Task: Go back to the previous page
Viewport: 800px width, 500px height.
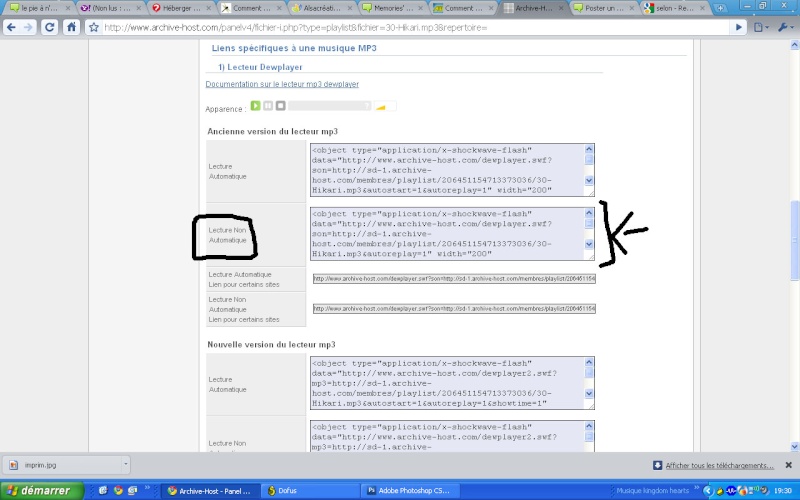Action: pos(11,28)
